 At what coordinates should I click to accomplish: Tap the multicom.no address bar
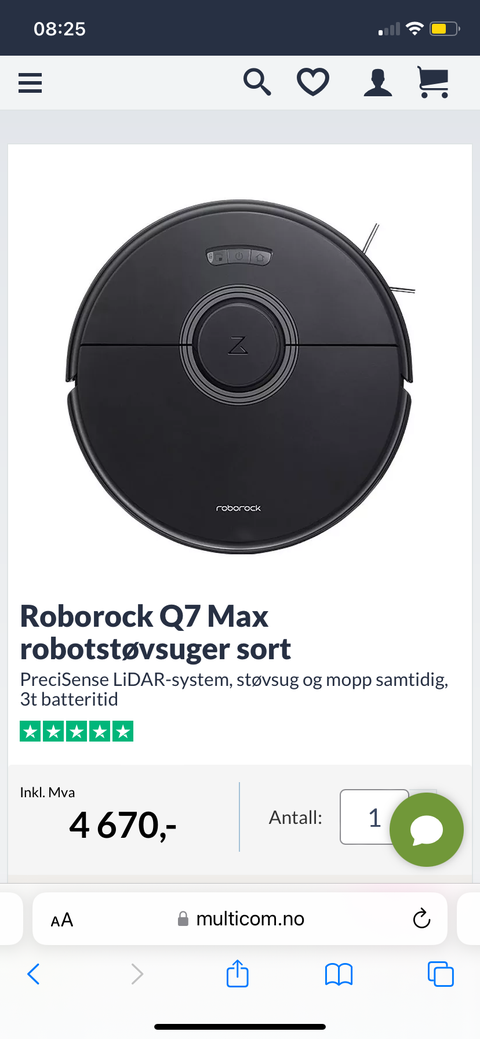pyautogui.click(x=240, y=918)
